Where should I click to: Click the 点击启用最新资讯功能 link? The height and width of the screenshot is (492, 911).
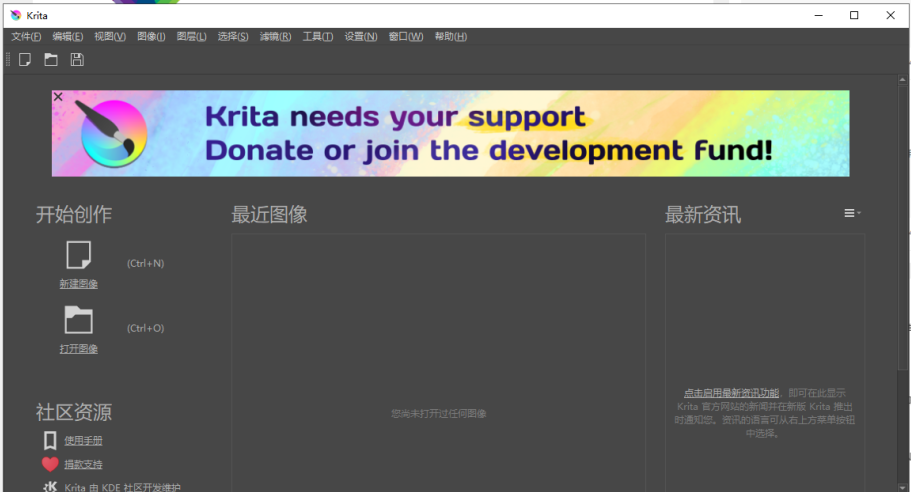731,393
